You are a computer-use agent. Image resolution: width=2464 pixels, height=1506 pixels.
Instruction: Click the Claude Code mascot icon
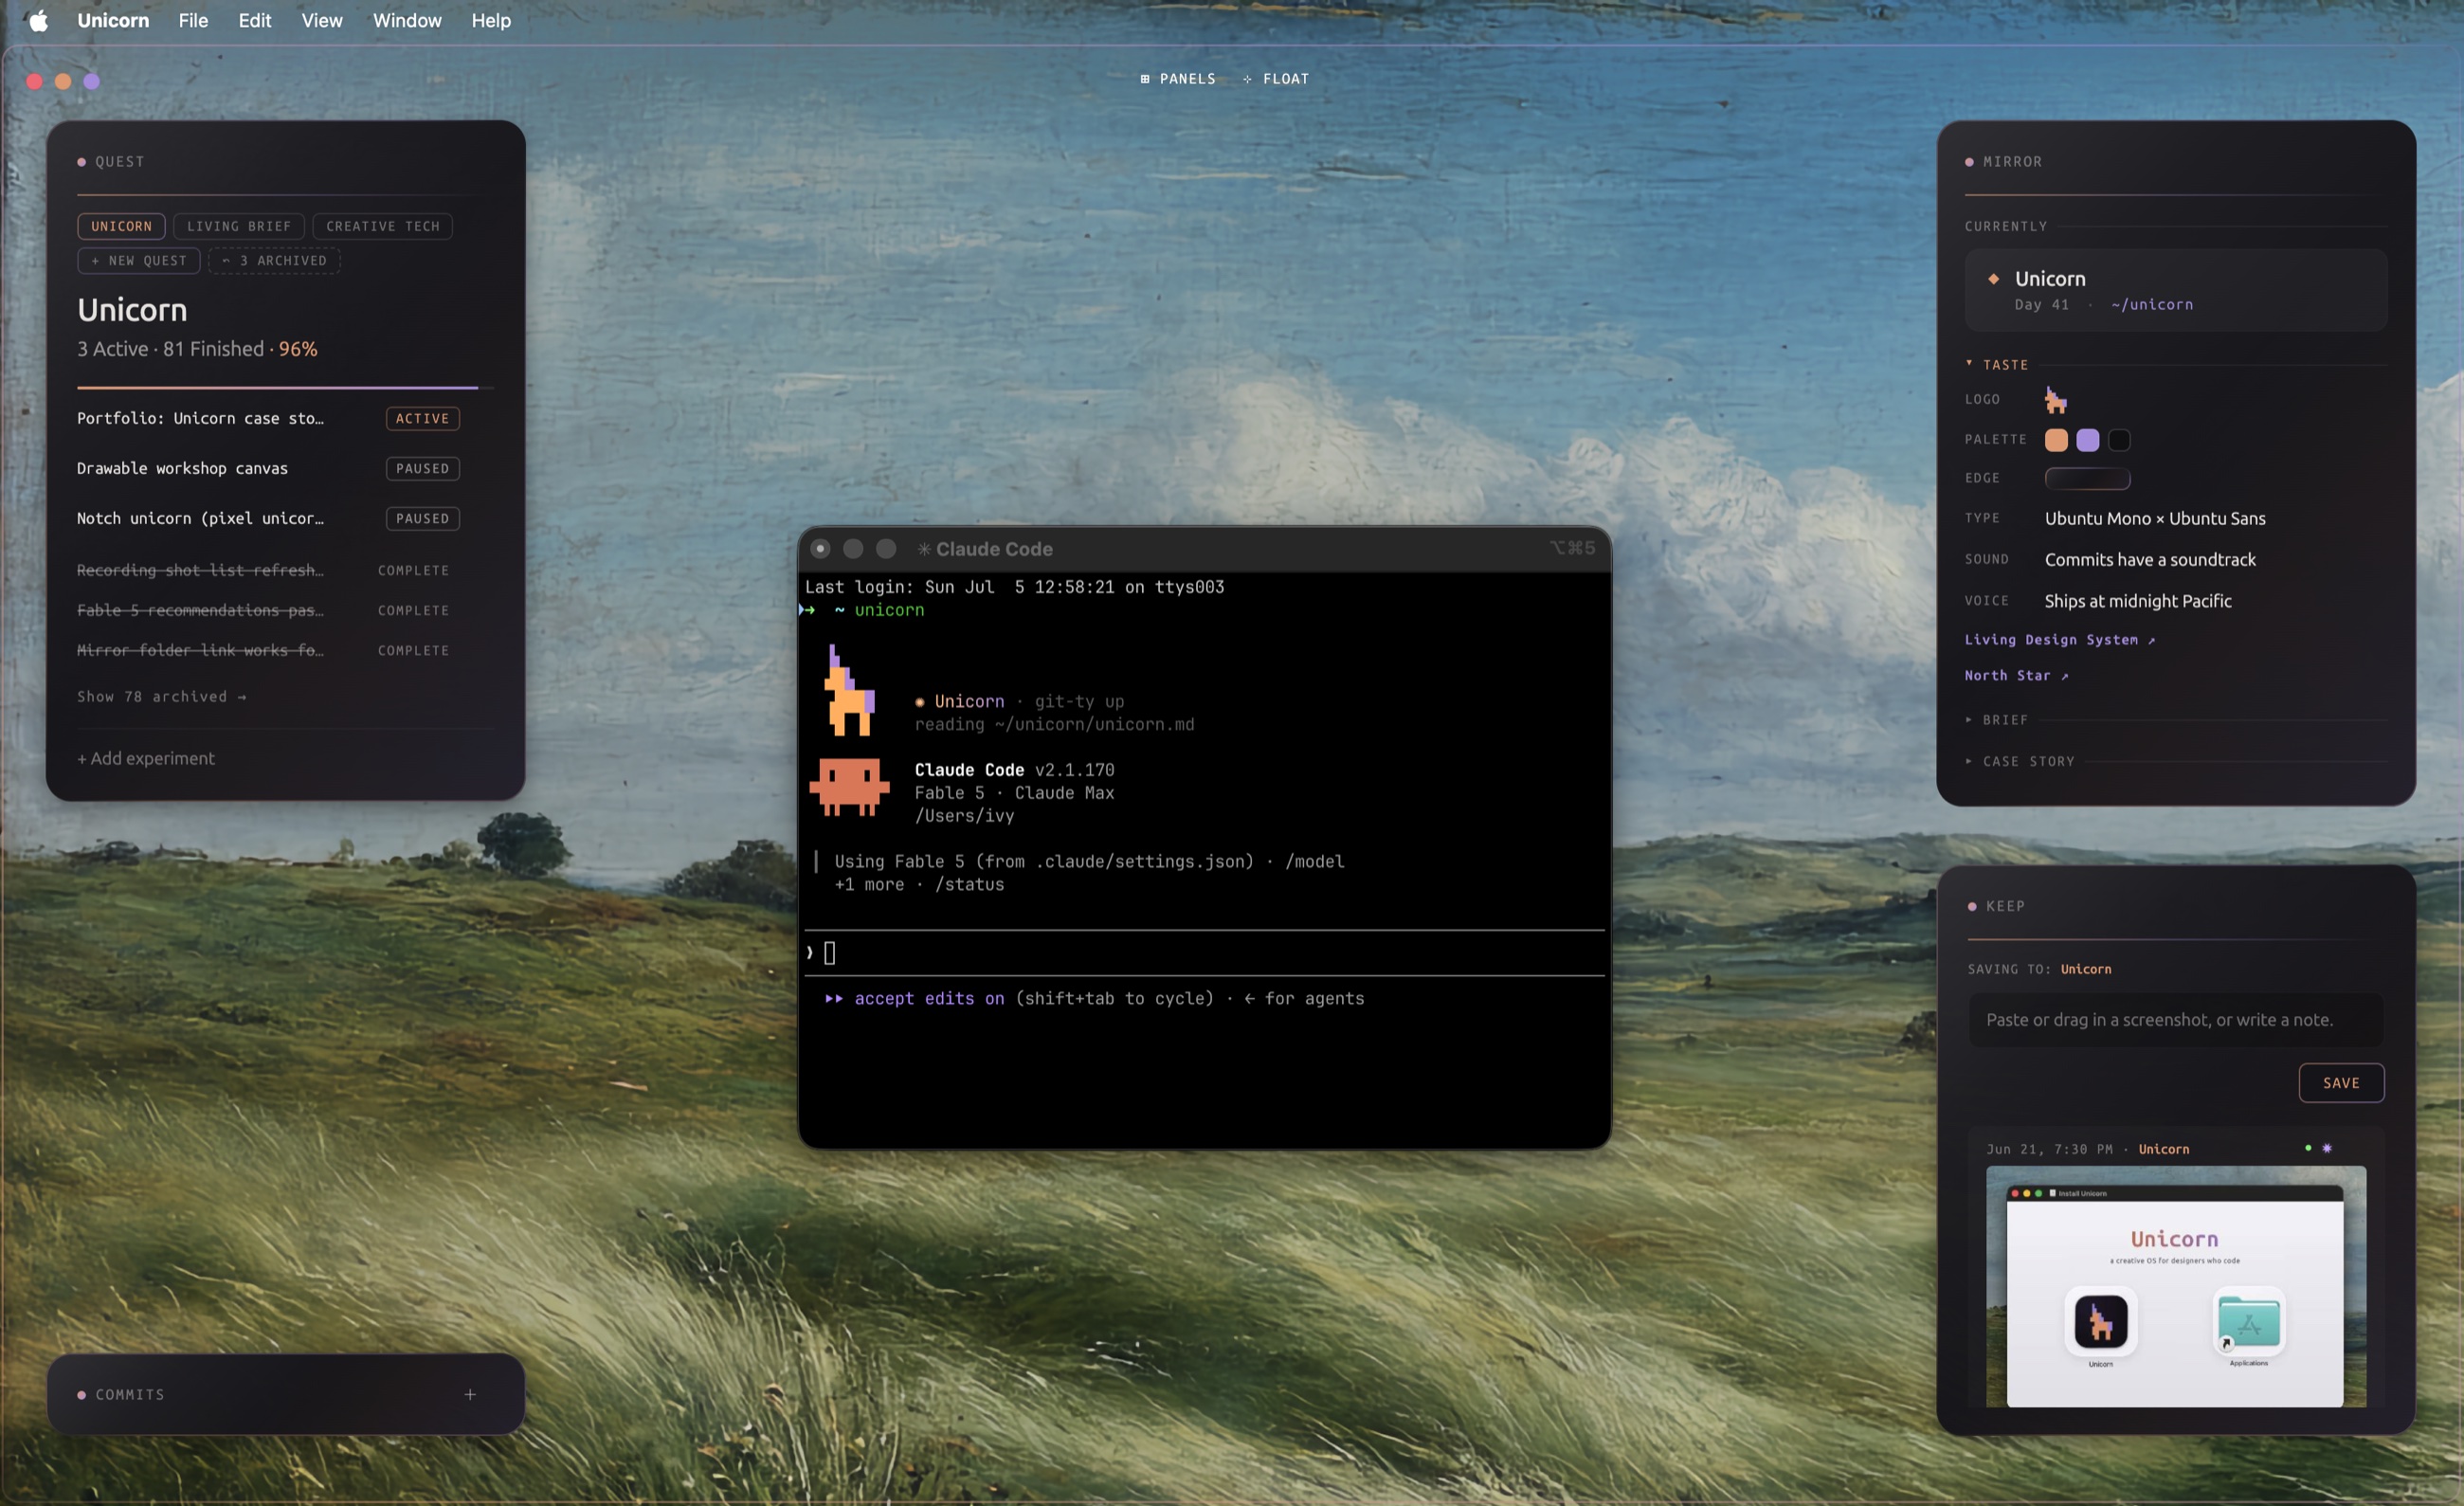tap(849, 787)
